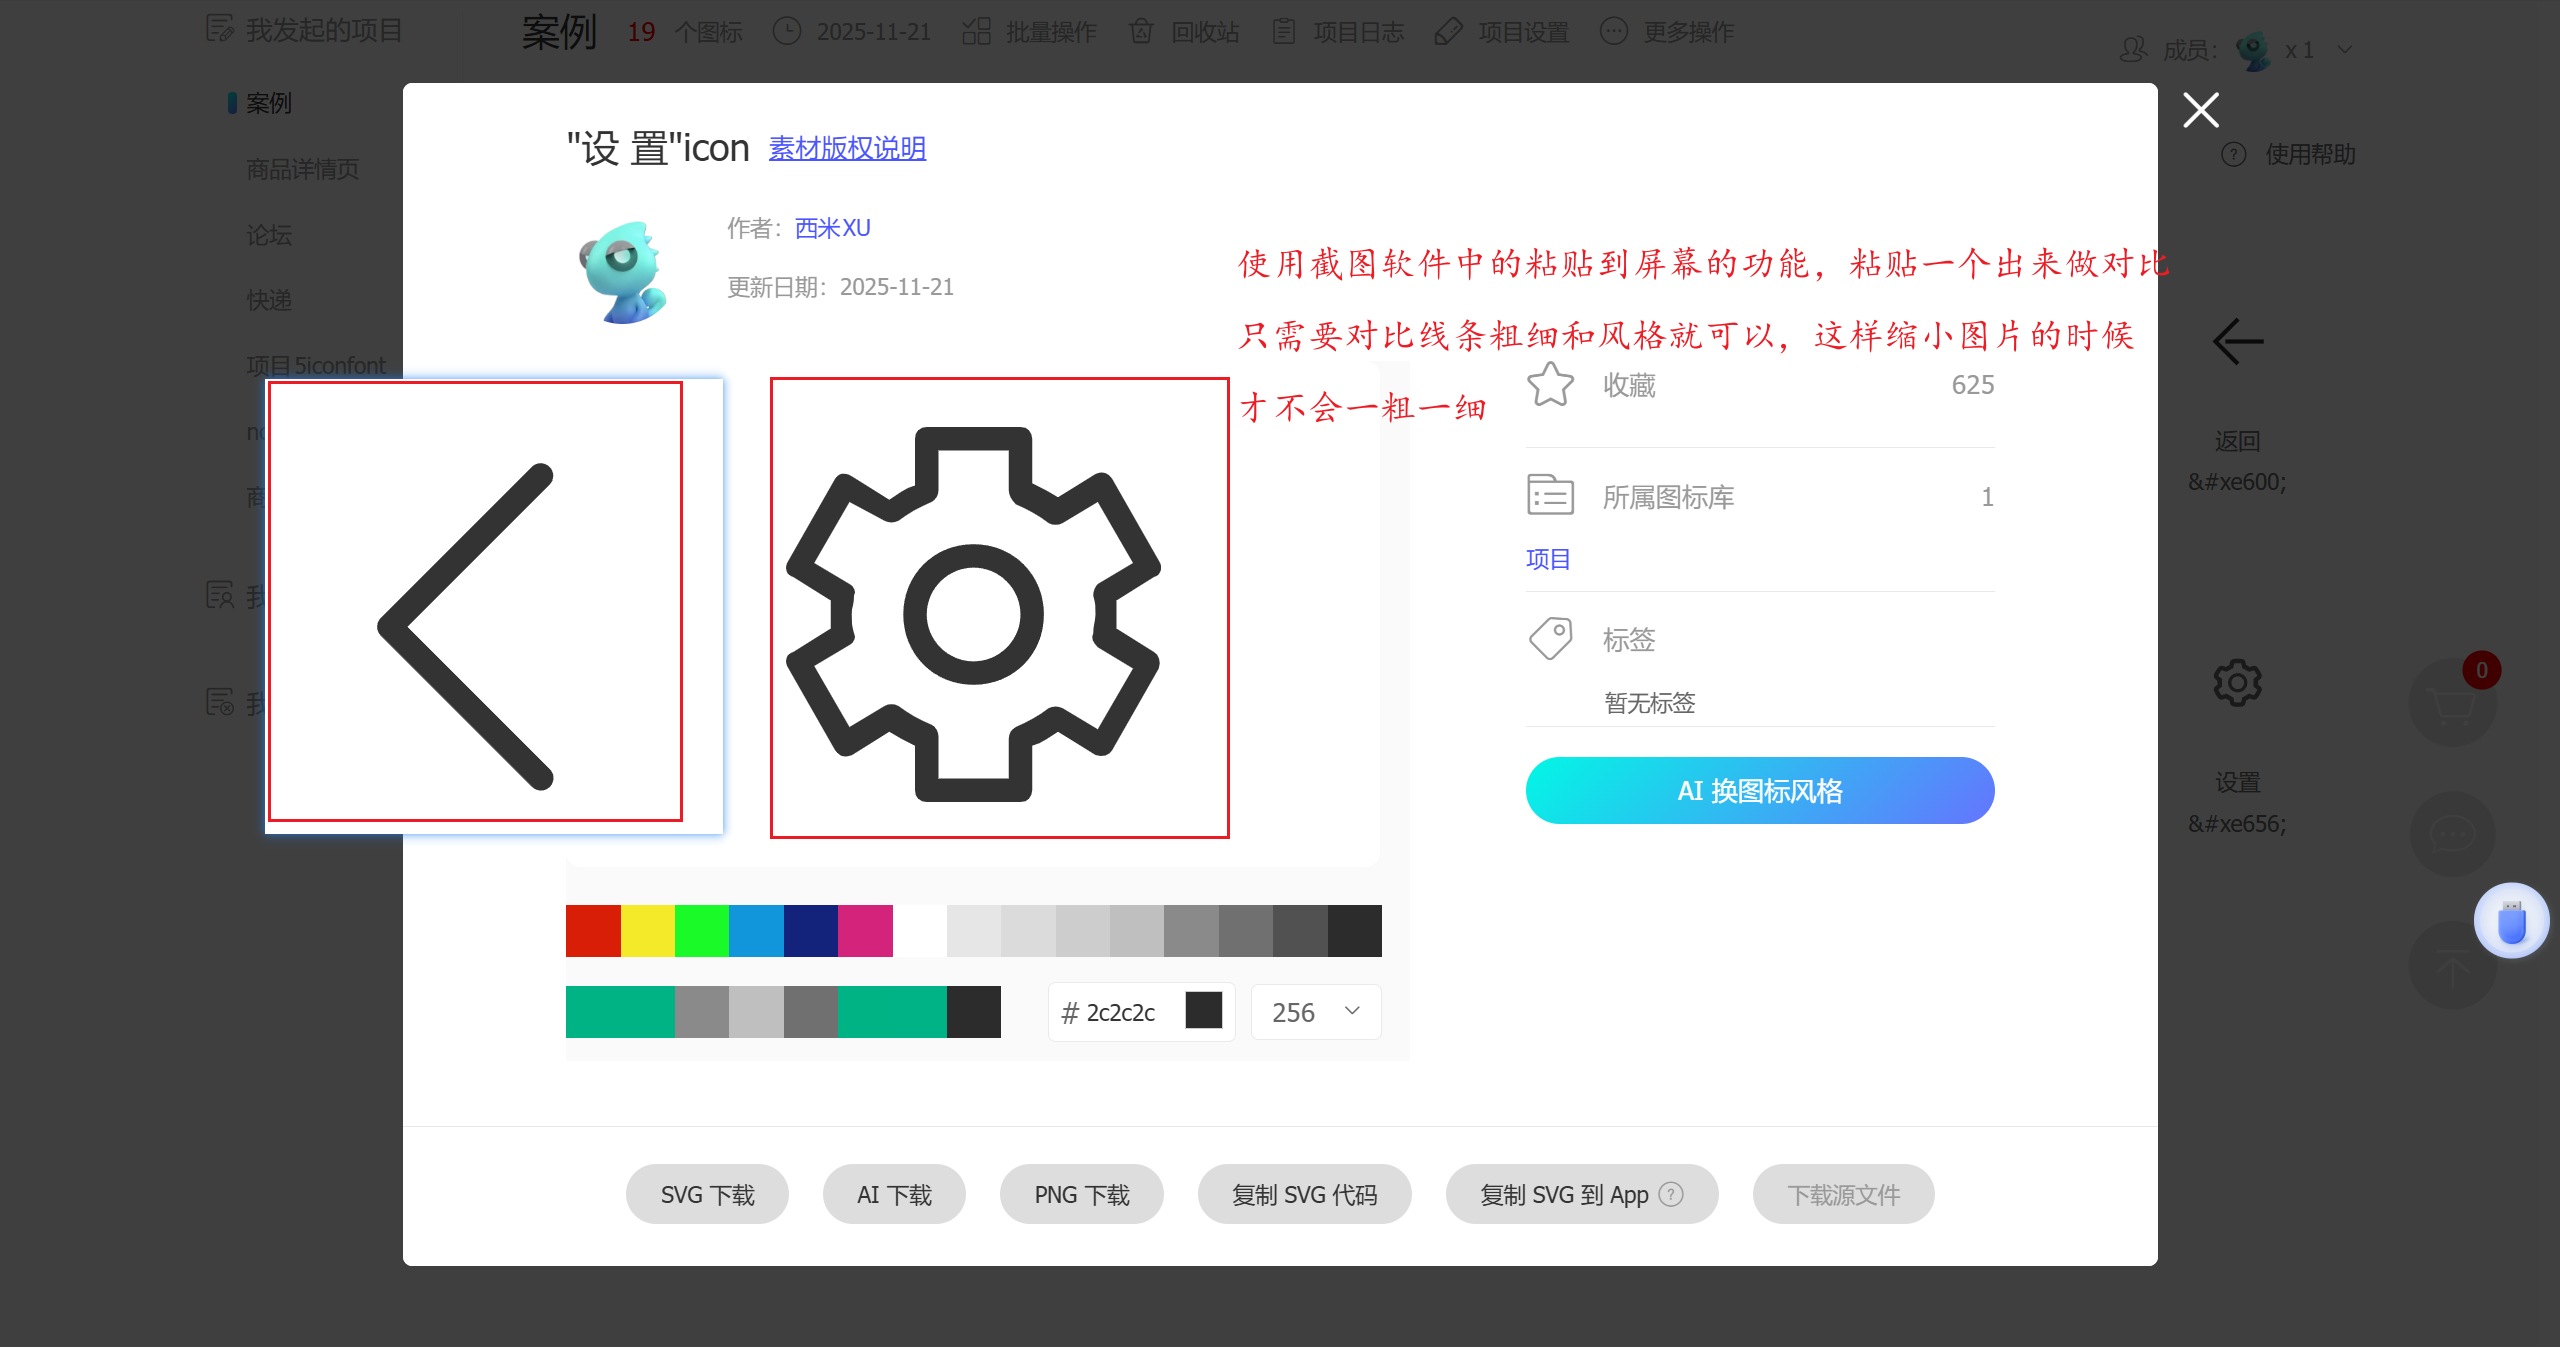Click AI 换图标风格 button
This screenshot has width=2560, height=1347.
[1759, 791]
